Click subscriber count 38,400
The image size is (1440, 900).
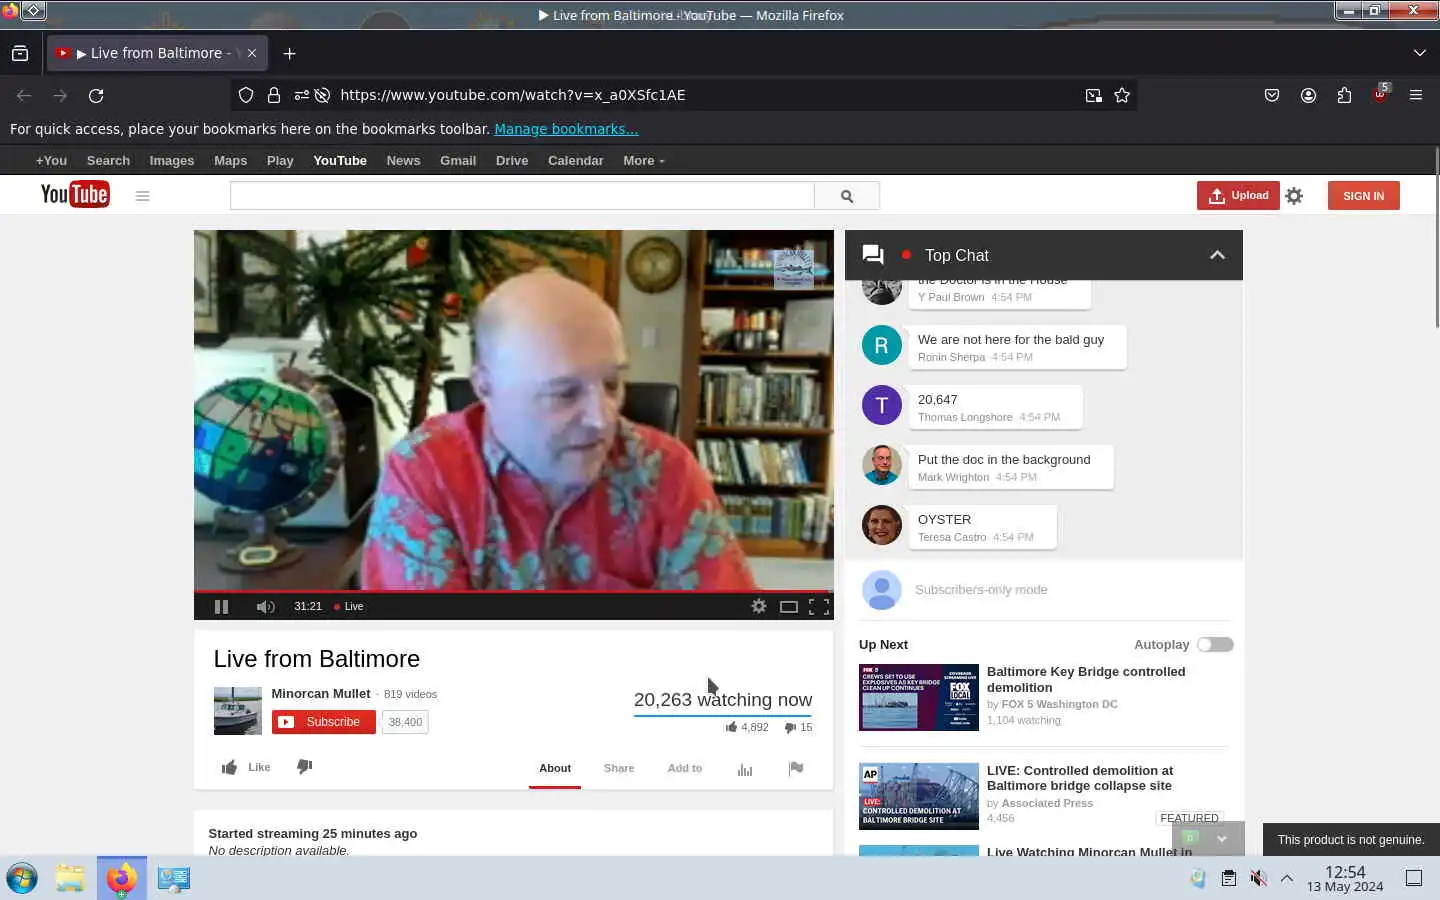point(405,722)
